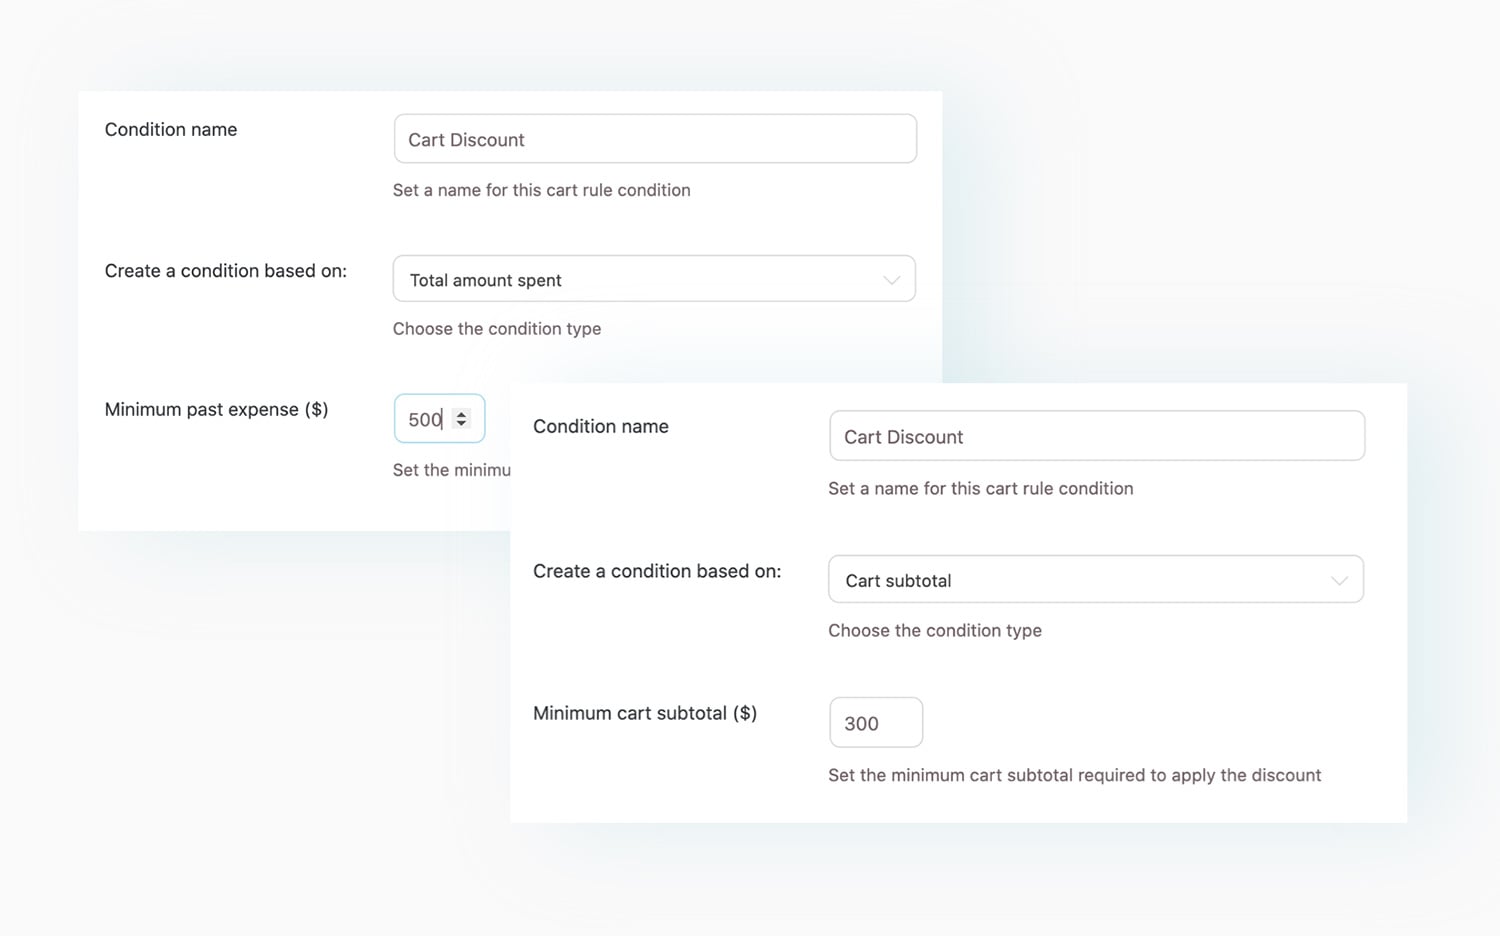The height and width of the screenshot is (936, 1500).
Task: Decrease Minimum past expense with the down arrow
Action: pos(461,424)
